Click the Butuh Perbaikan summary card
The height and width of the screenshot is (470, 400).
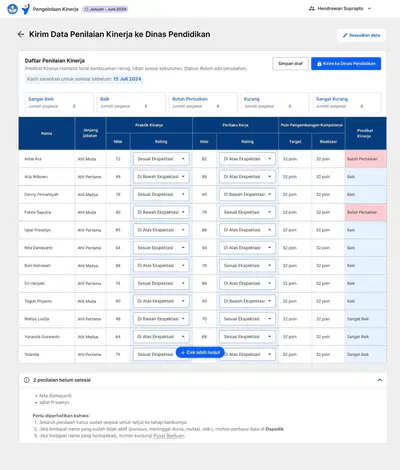tap(203, 102)
